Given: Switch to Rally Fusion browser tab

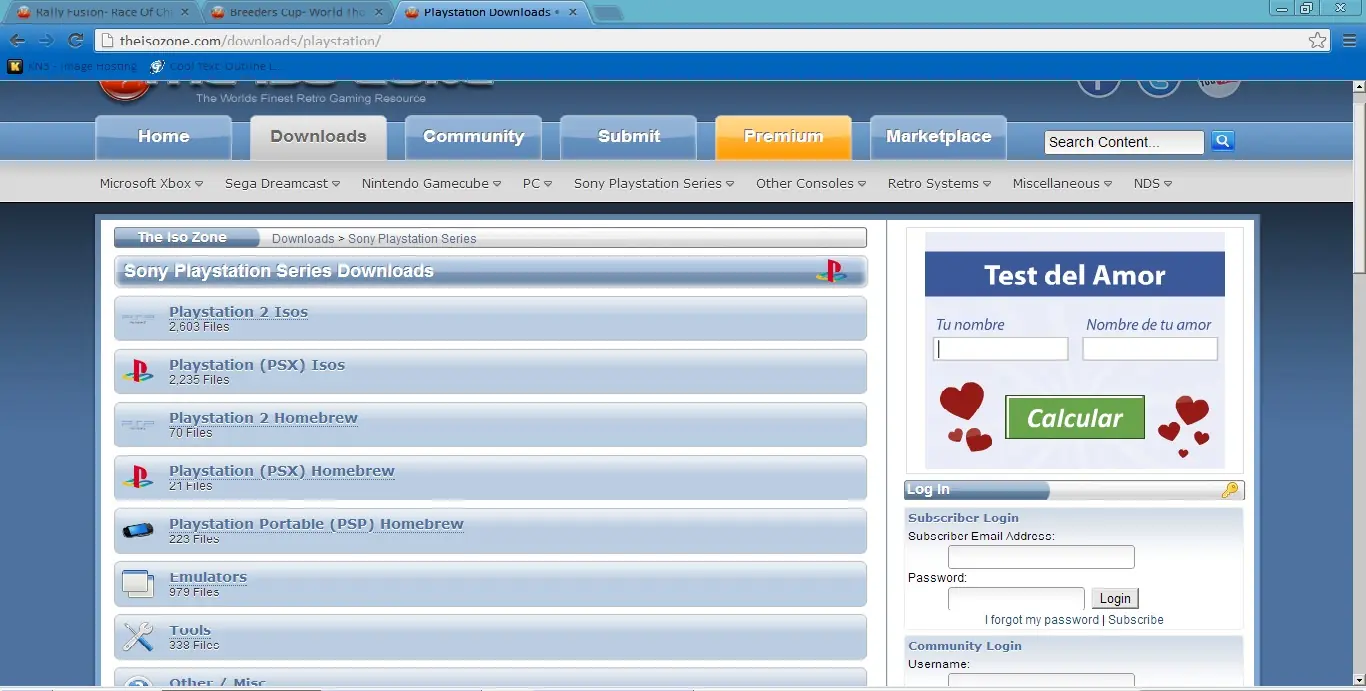Looking at the screenshot, I should 102,13.
